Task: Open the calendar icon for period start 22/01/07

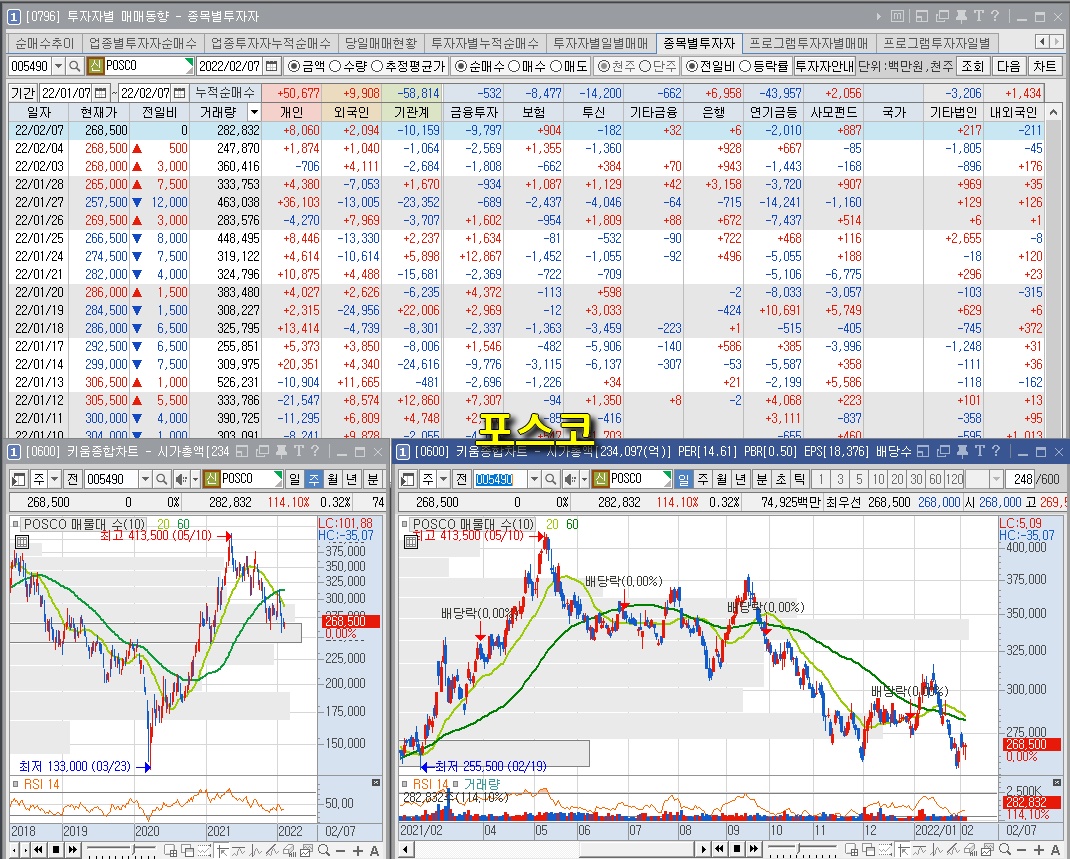Action: click(x=100, y=93)
